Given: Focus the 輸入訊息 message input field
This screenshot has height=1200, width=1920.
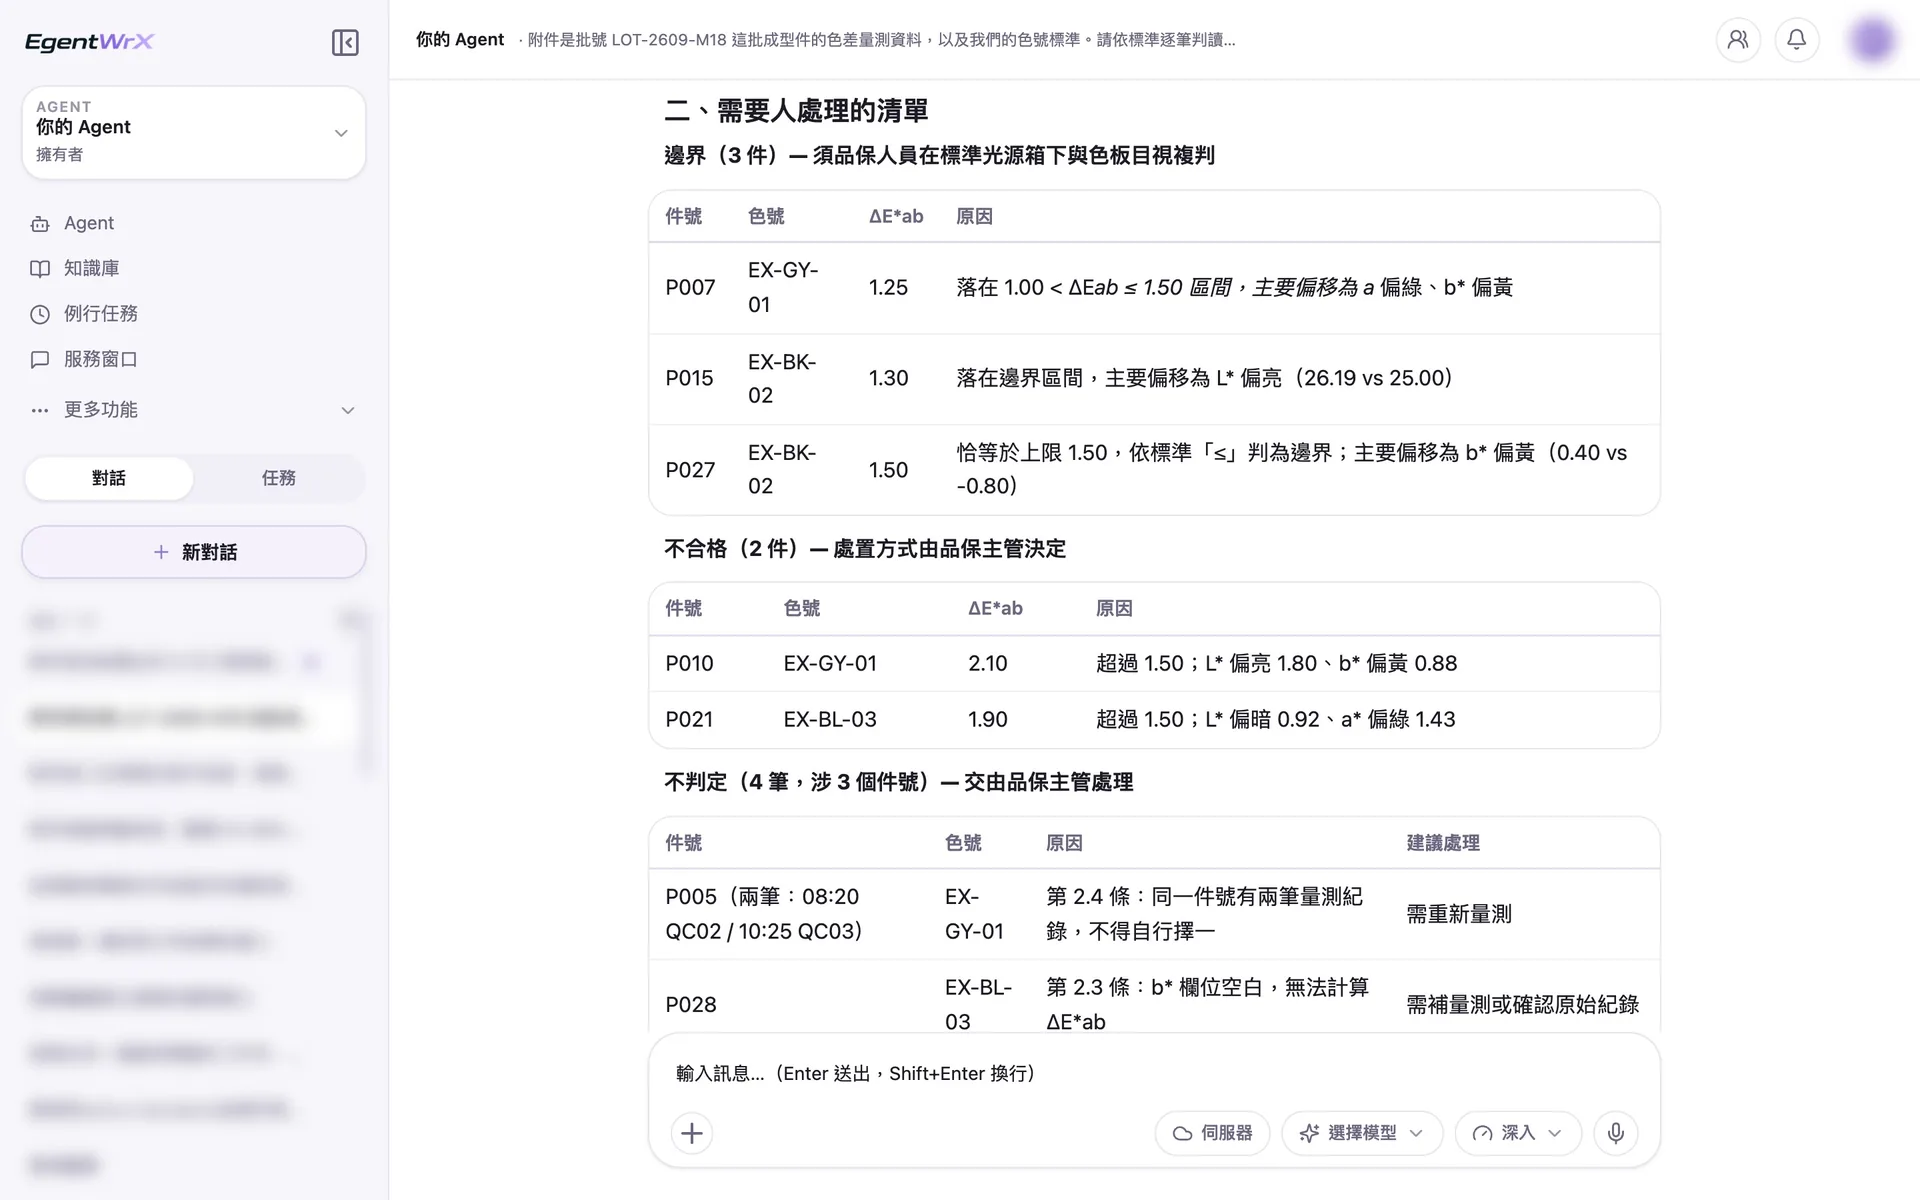Looking at the screenshot, I should point(1154,1073).
